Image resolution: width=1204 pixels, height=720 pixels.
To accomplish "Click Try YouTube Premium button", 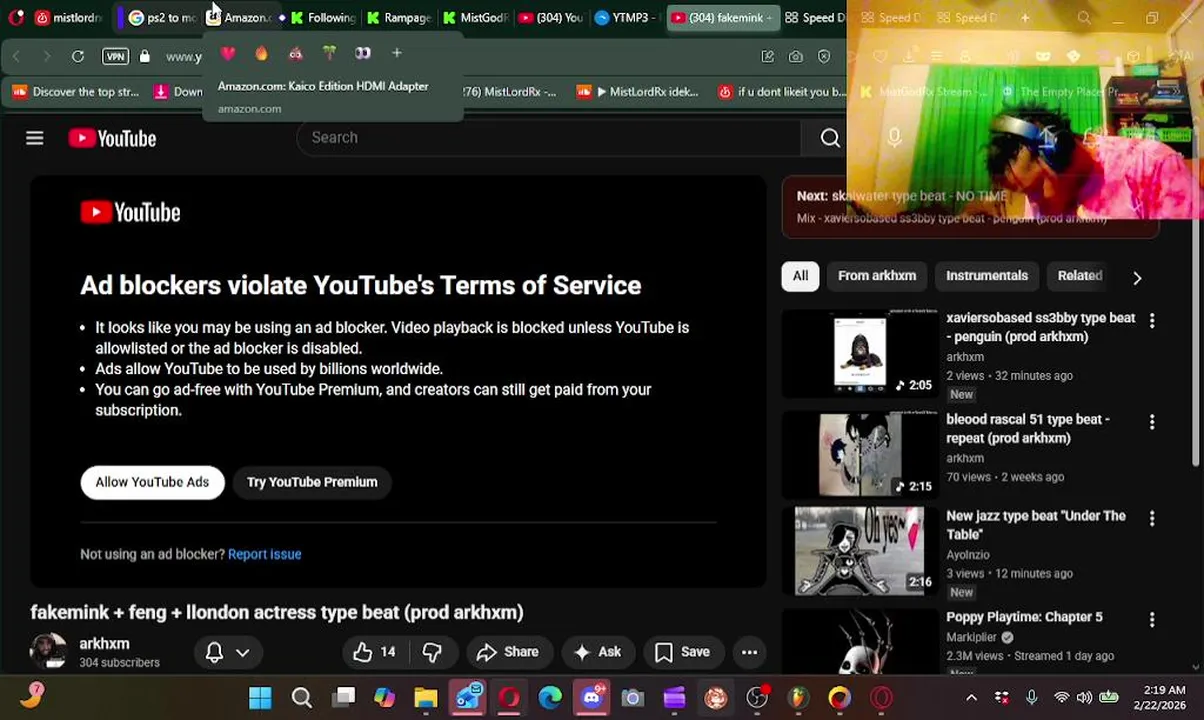I will click(x=312, y=482).
